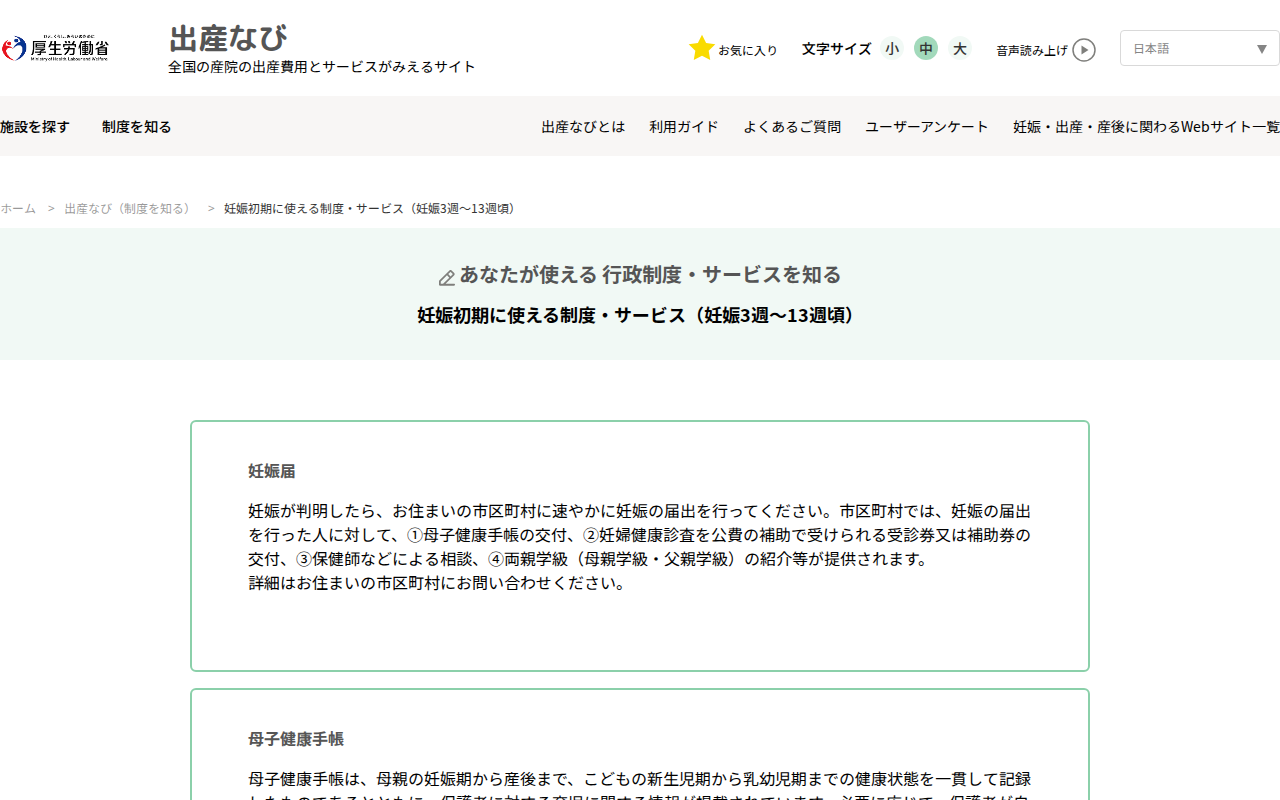Click the 詳細はお住まいの市区町村 sentence
The height and width of the screenshot is (800, 1280).
(438, 583)
